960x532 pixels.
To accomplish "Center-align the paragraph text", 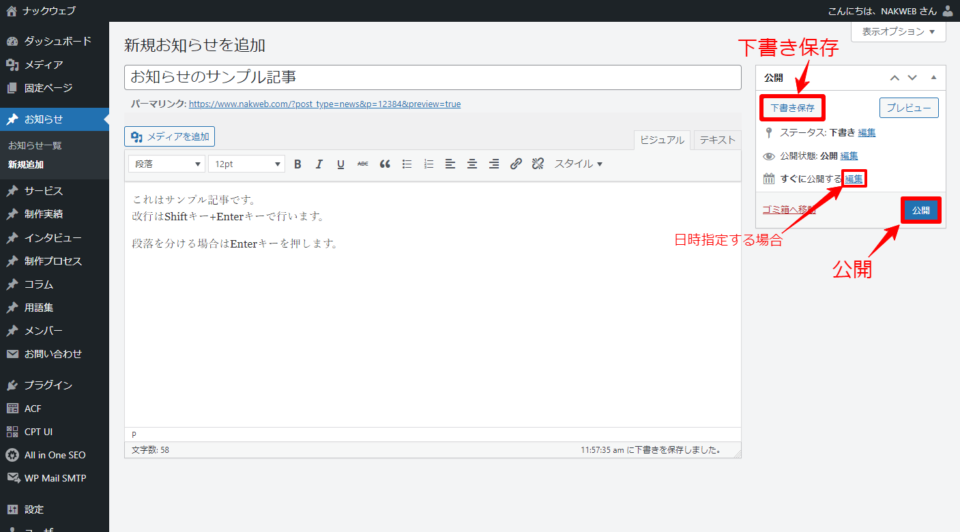I will 472,164.
